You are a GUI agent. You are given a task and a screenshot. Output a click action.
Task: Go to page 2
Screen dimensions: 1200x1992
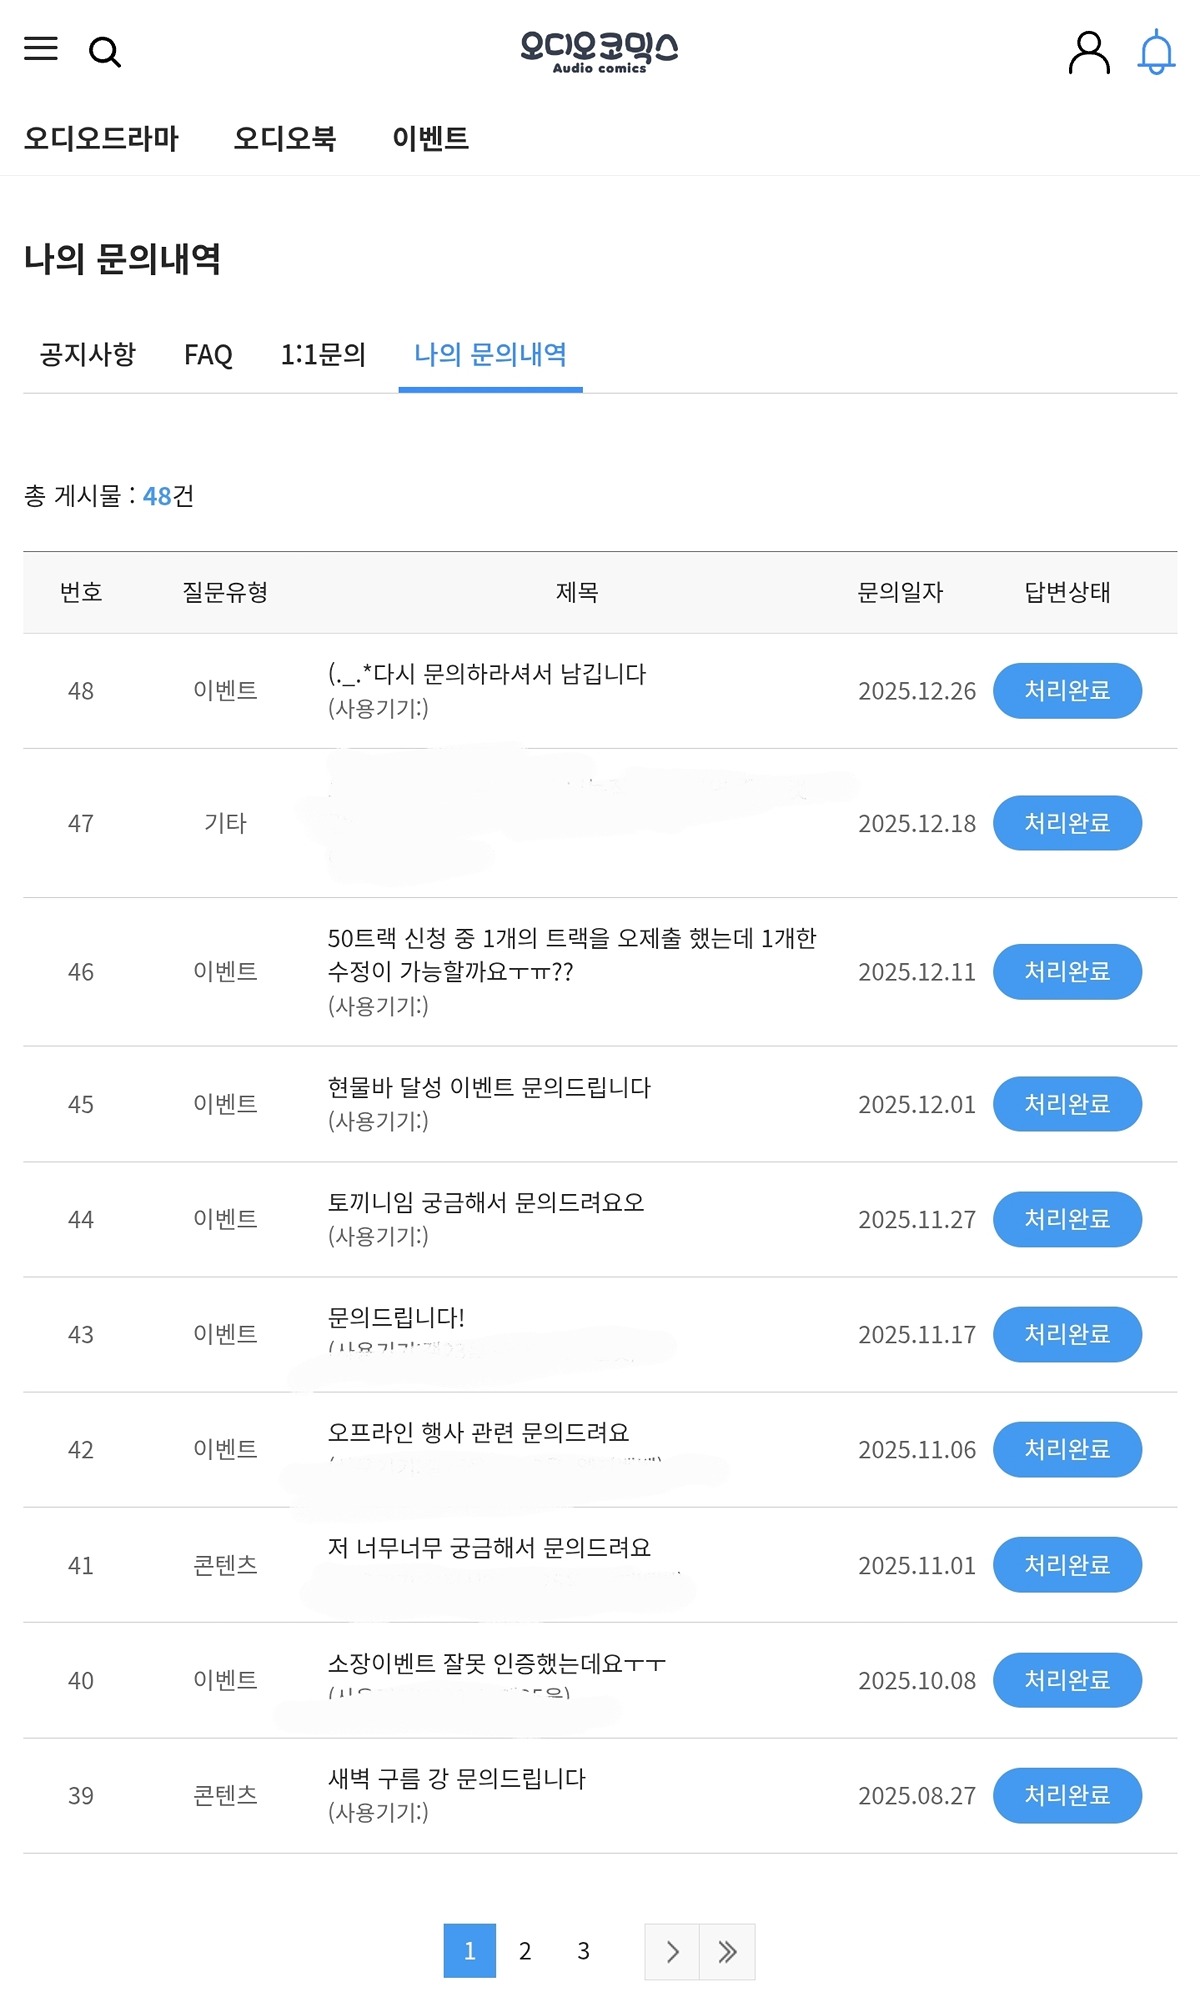[525, 1951]
